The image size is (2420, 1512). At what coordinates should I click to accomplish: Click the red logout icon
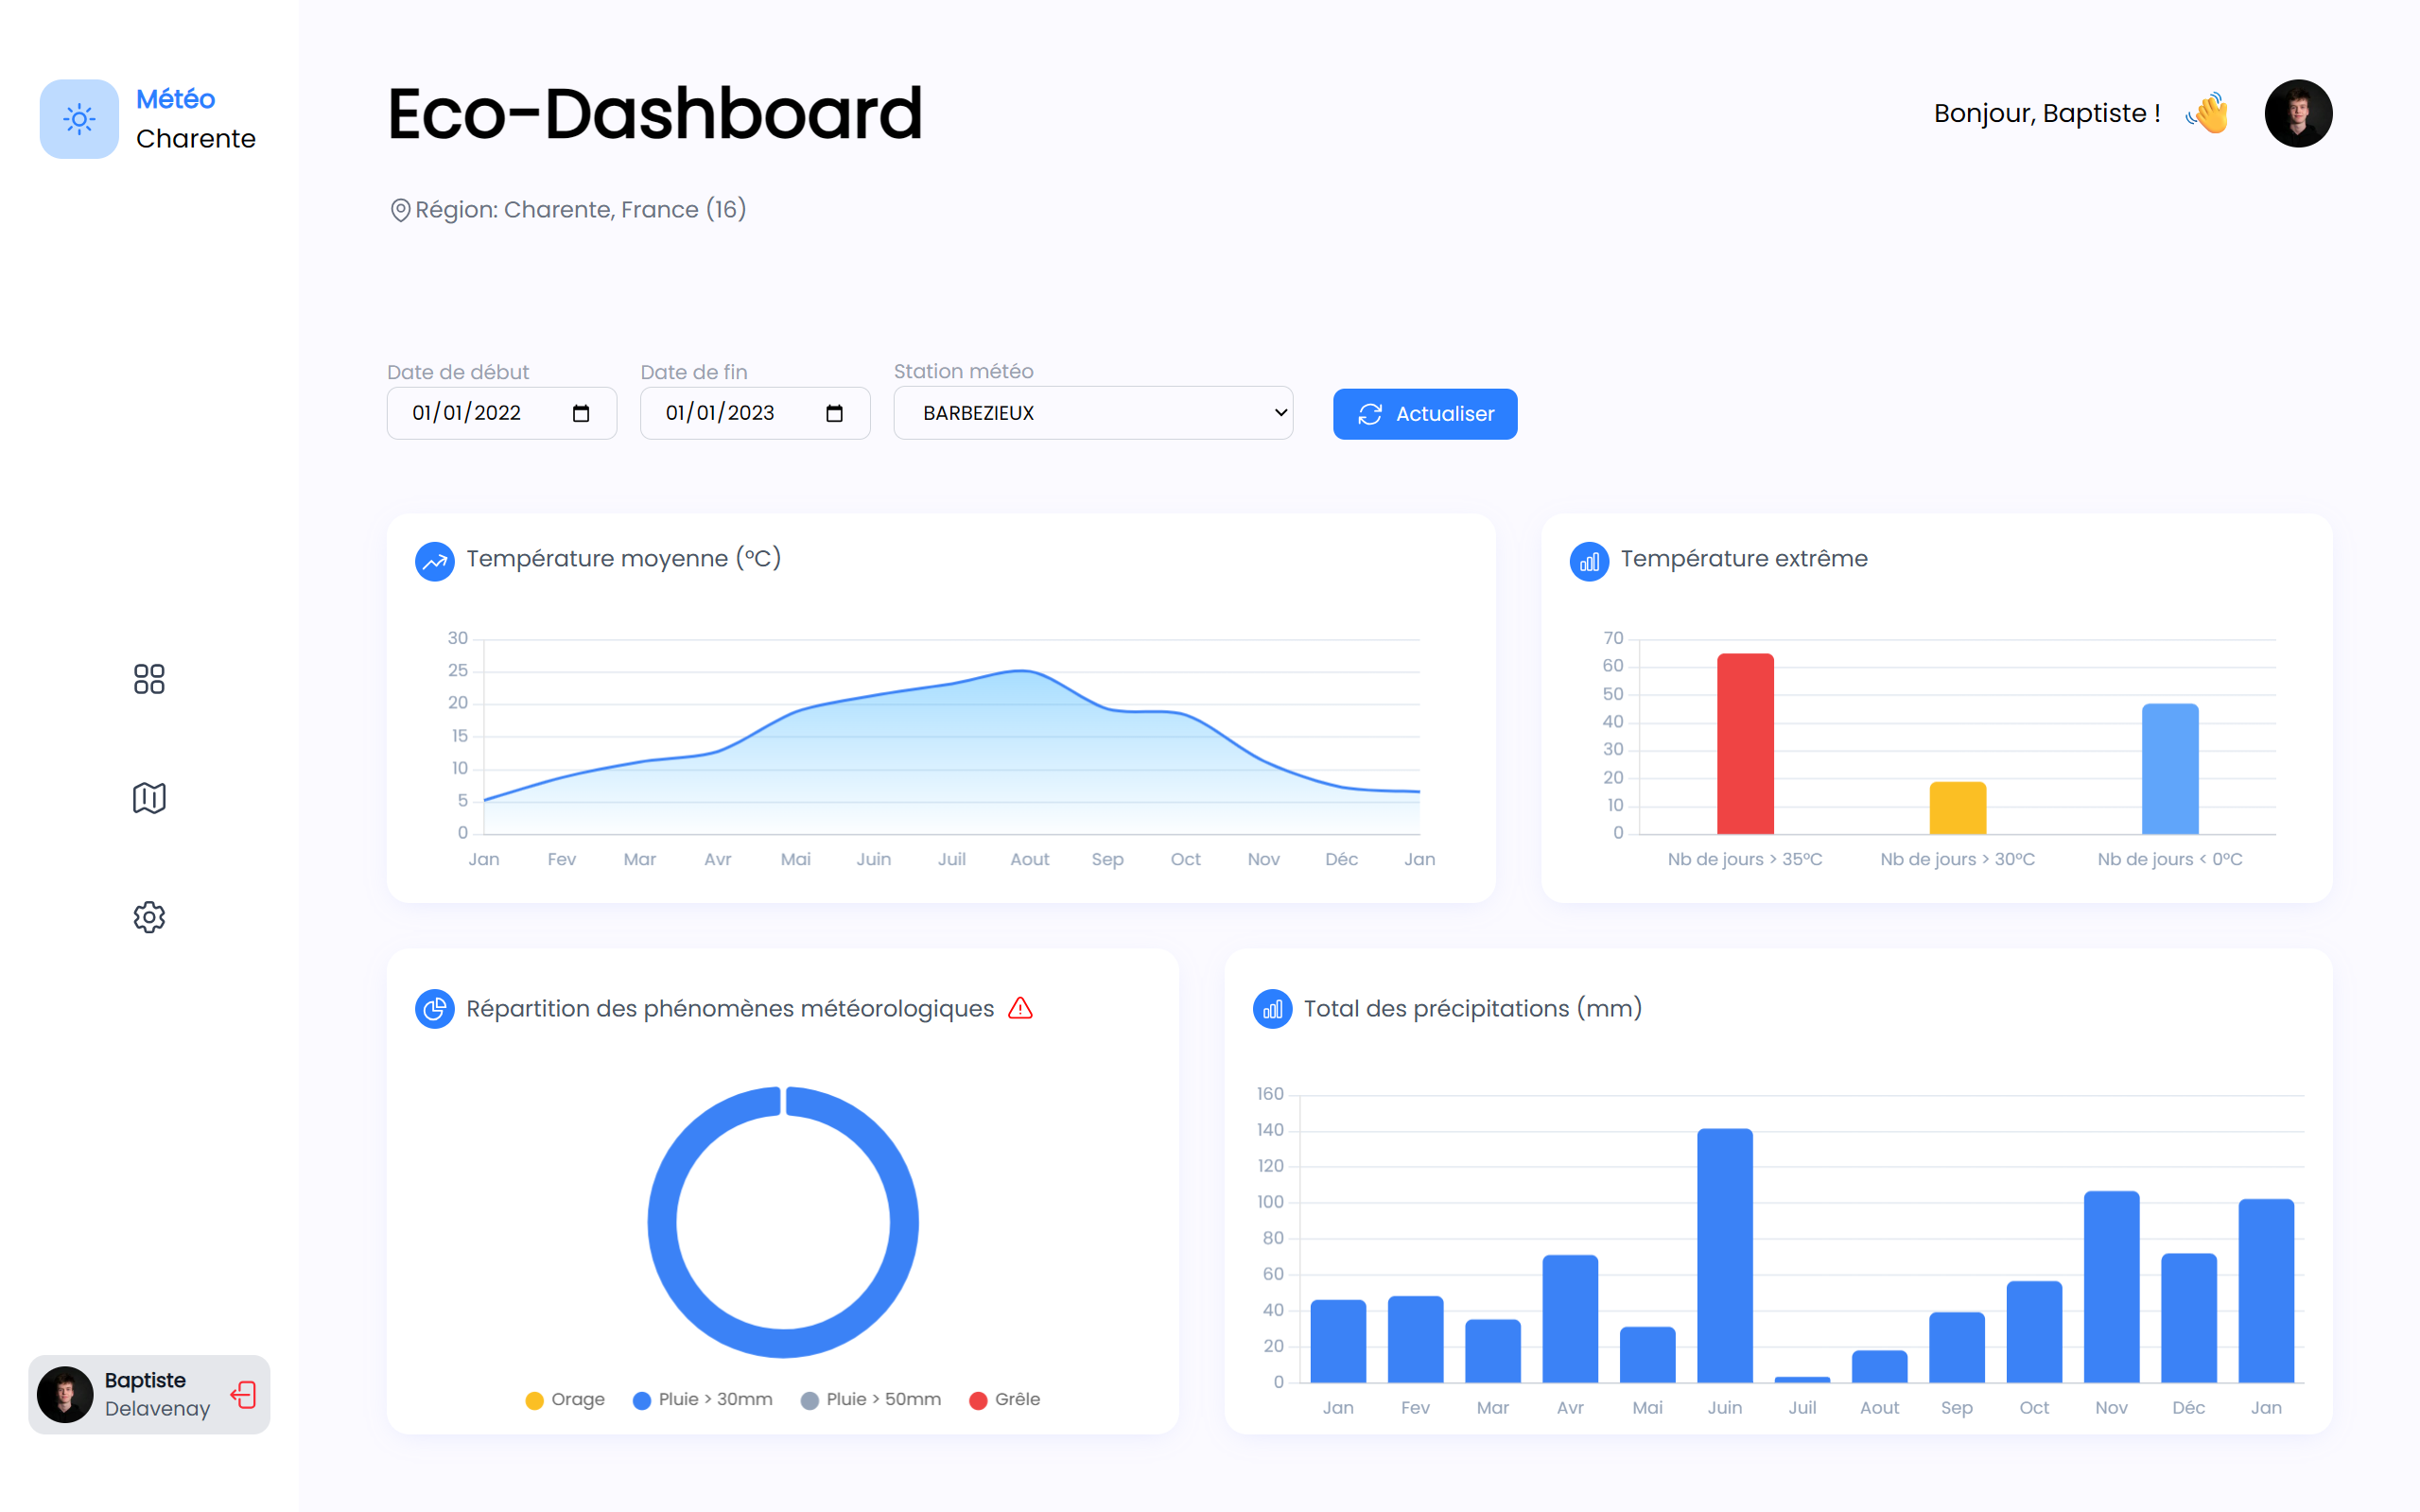pos(243,1394)
